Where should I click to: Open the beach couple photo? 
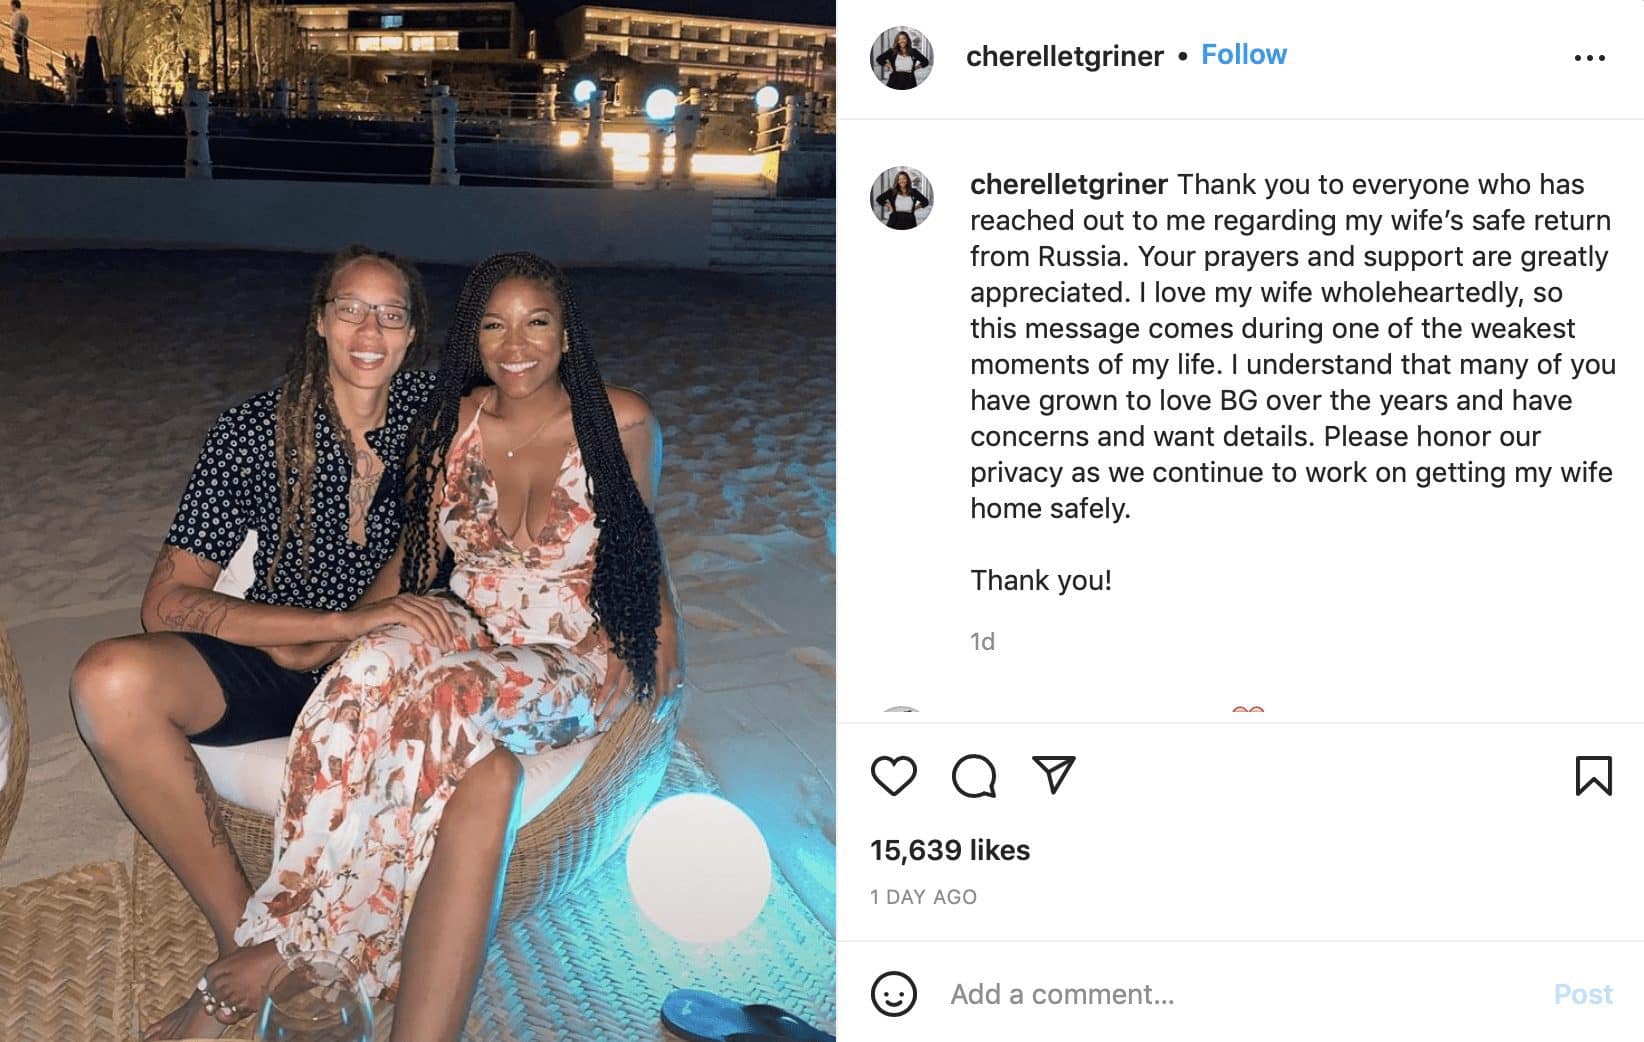tap(418, 521)
